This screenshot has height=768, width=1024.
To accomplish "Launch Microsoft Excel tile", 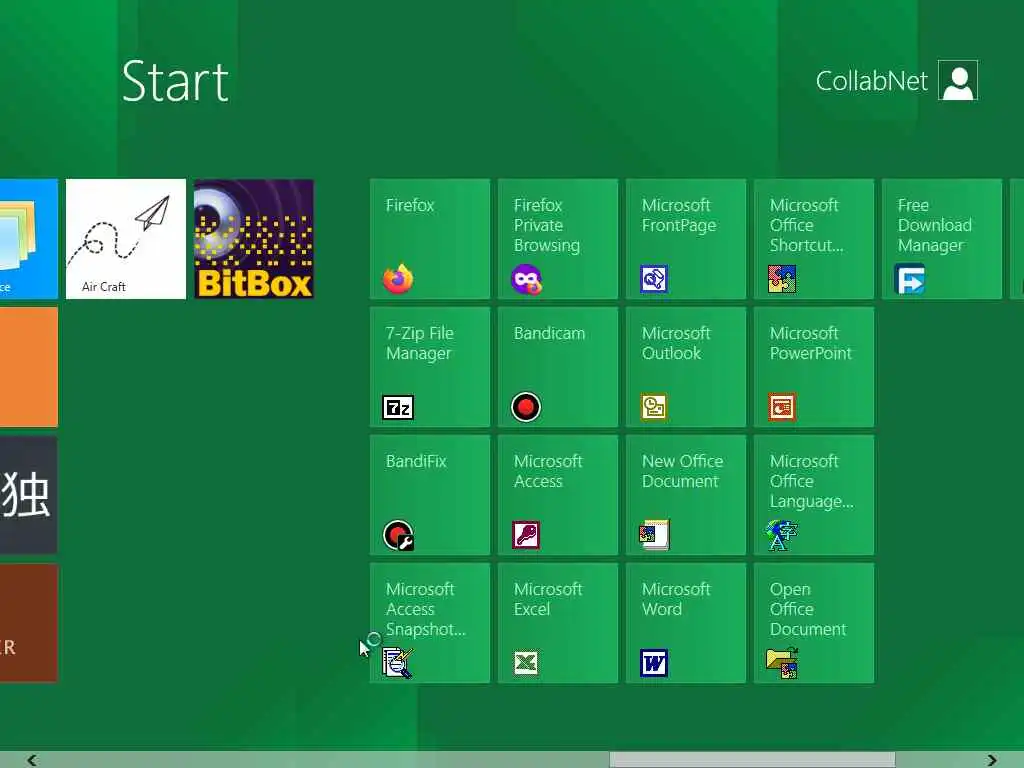I will tap(558, 623).
